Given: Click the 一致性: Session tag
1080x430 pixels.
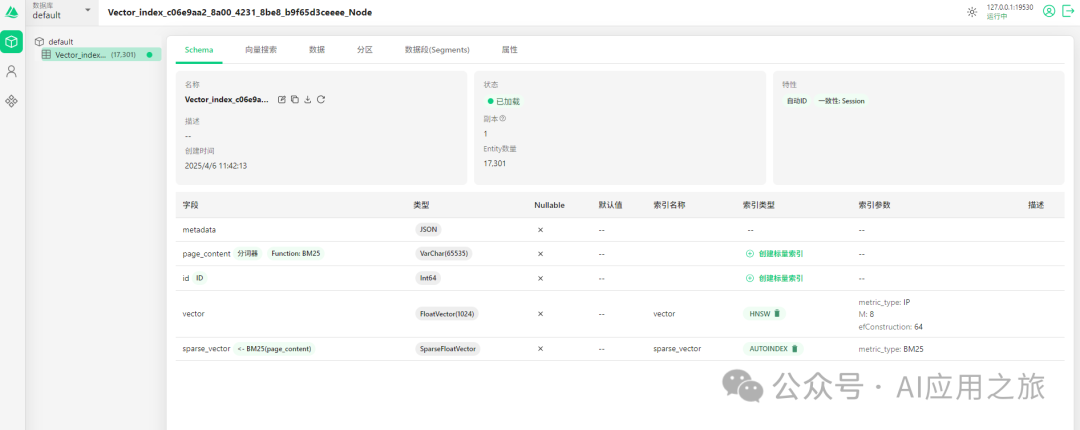Looking at the screenshot, I should 840,101.
